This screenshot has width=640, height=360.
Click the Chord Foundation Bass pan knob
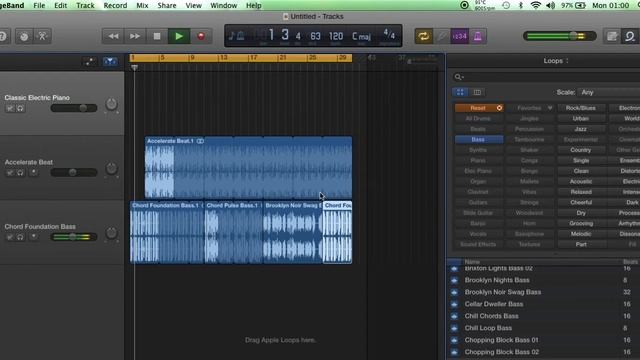111,233
